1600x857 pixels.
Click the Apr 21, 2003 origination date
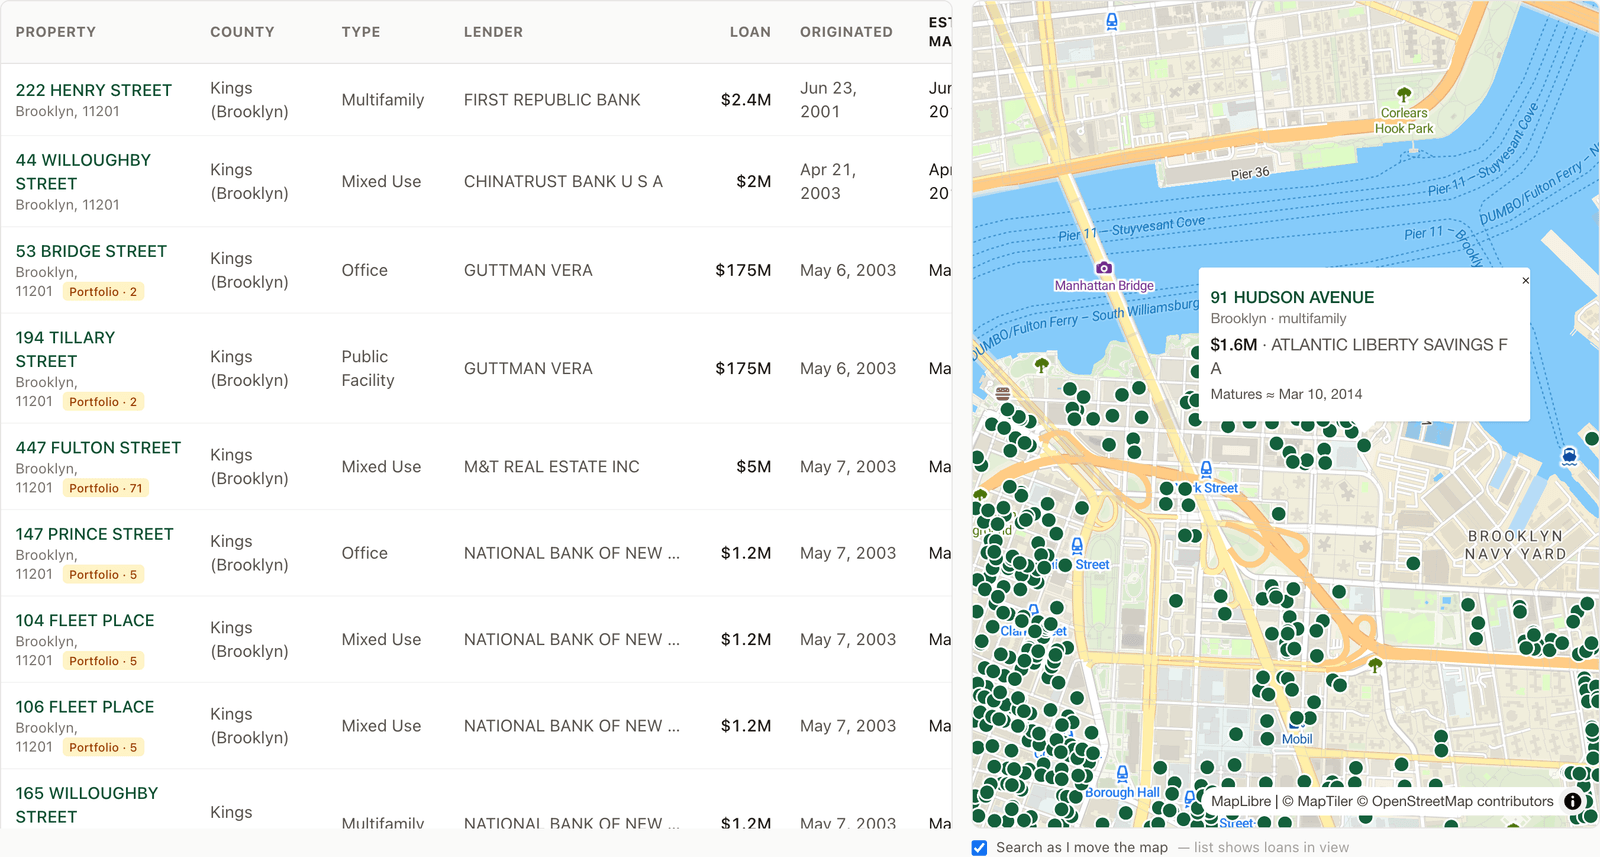coord(828,182)
